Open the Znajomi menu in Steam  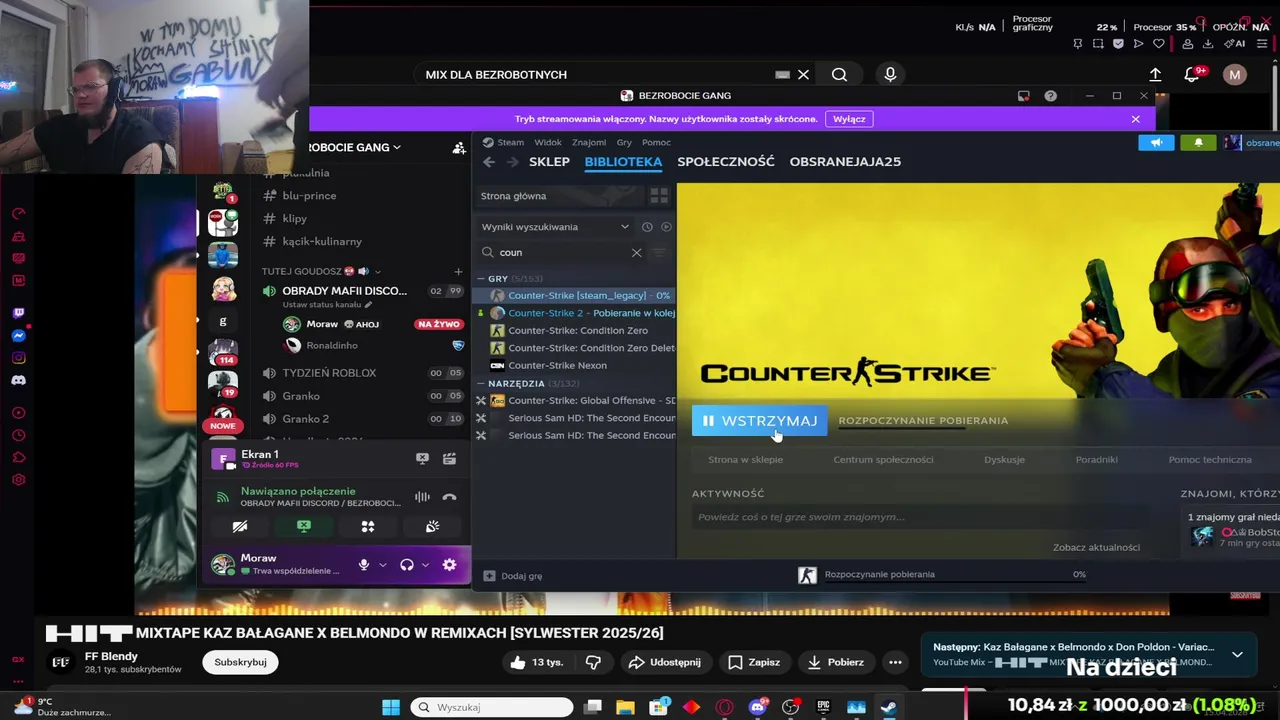pyautogui.click(x=589, y=143)
